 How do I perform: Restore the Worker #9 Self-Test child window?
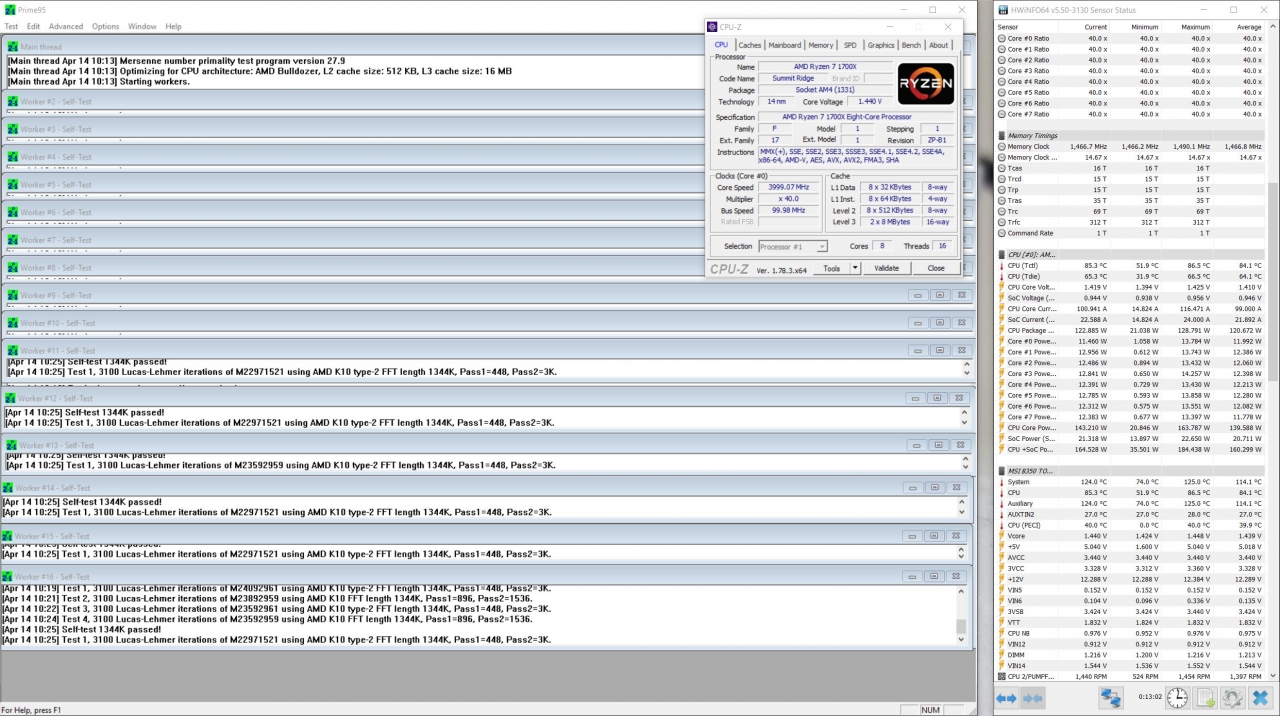coord(939,295)
